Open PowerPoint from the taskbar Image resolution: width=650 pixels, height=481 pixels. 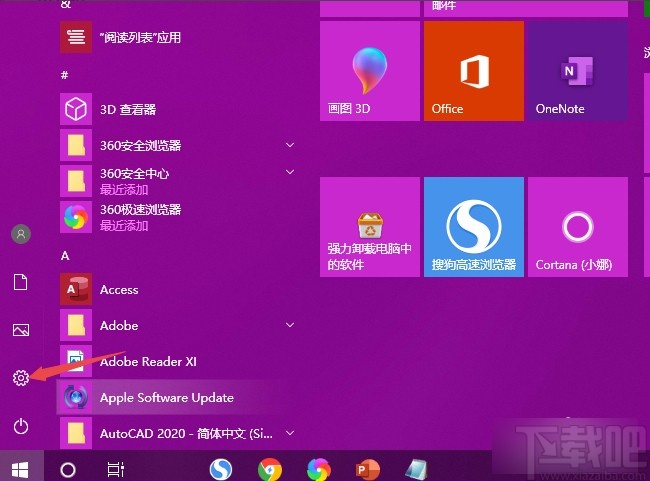click(x=368, y=468)
